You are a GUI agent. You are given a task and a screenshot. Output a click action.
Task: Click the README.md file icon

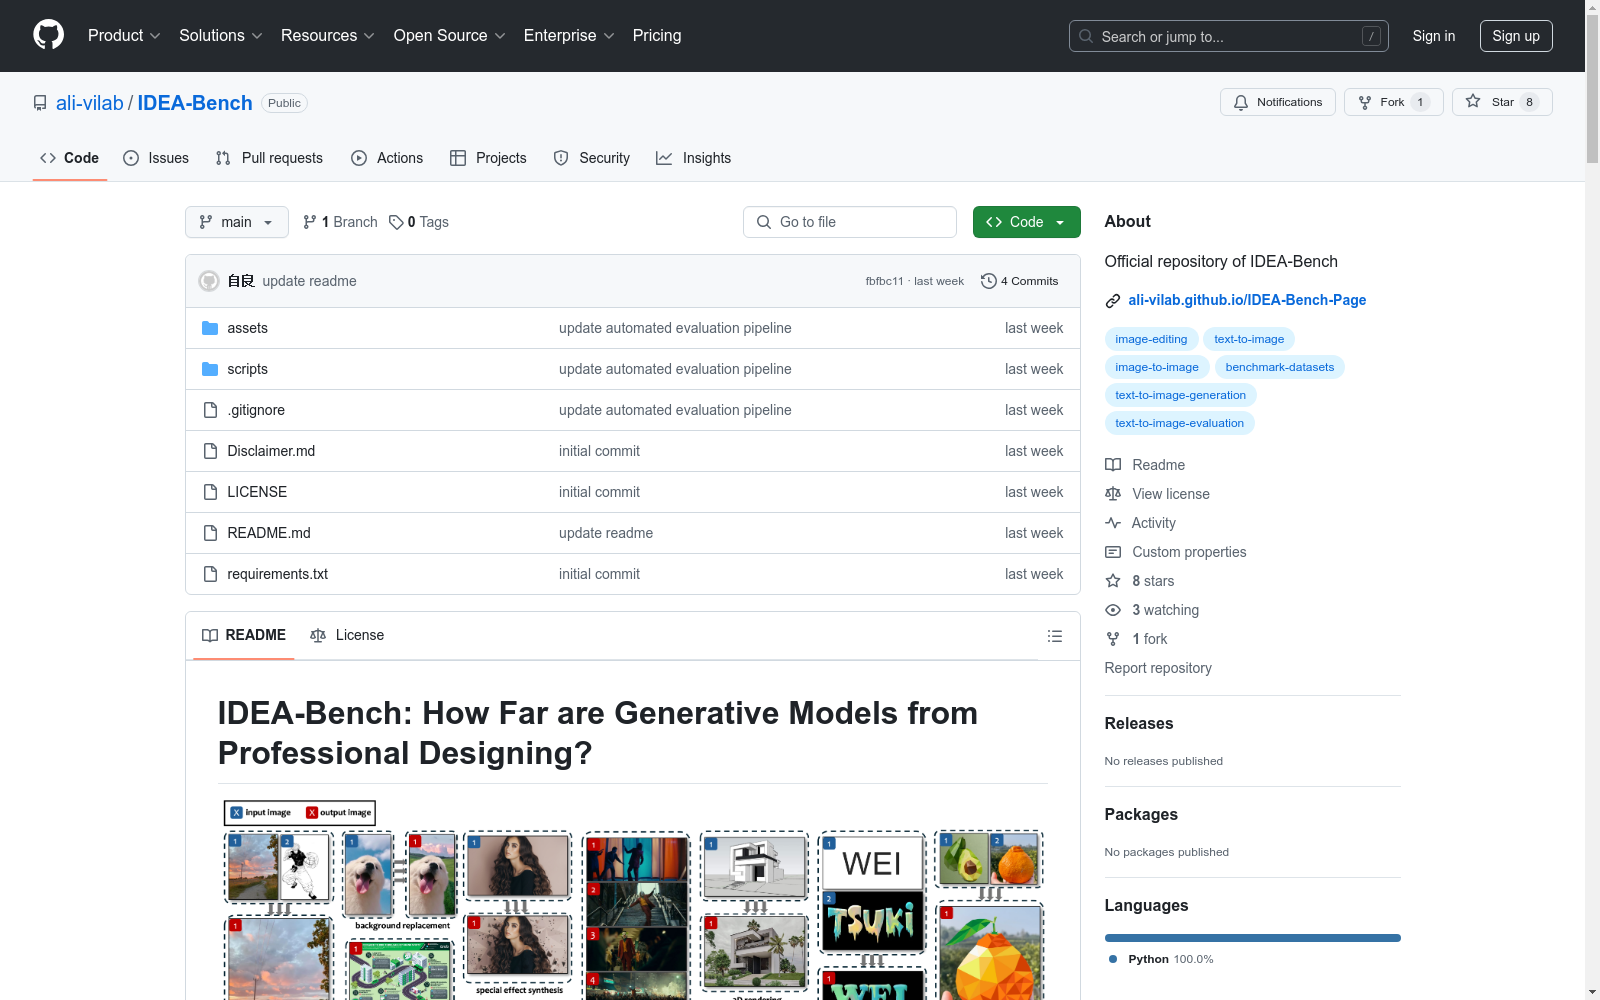pos(210,533)
